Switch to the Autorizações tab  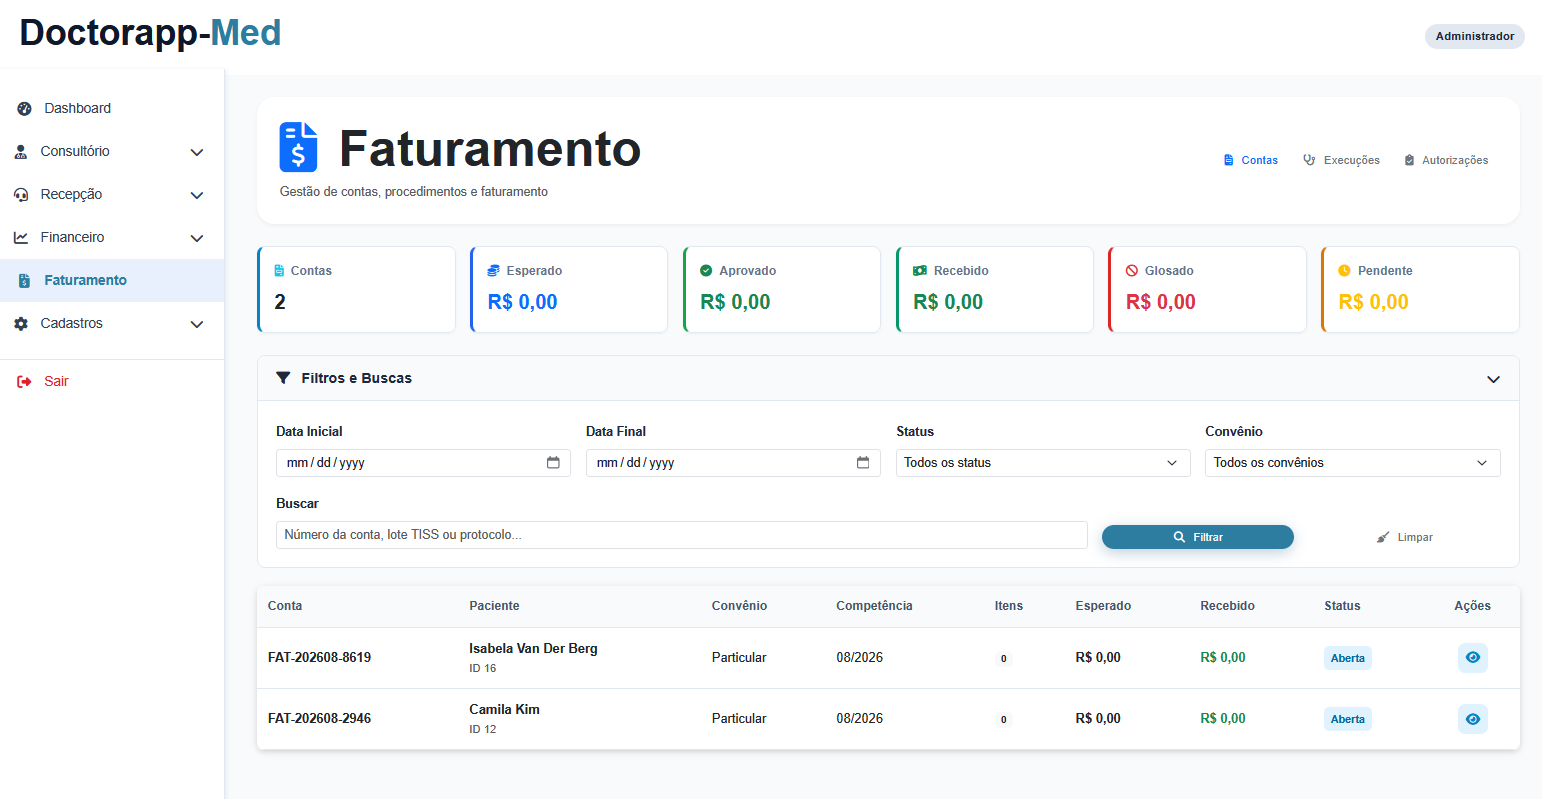(1446, 160)
